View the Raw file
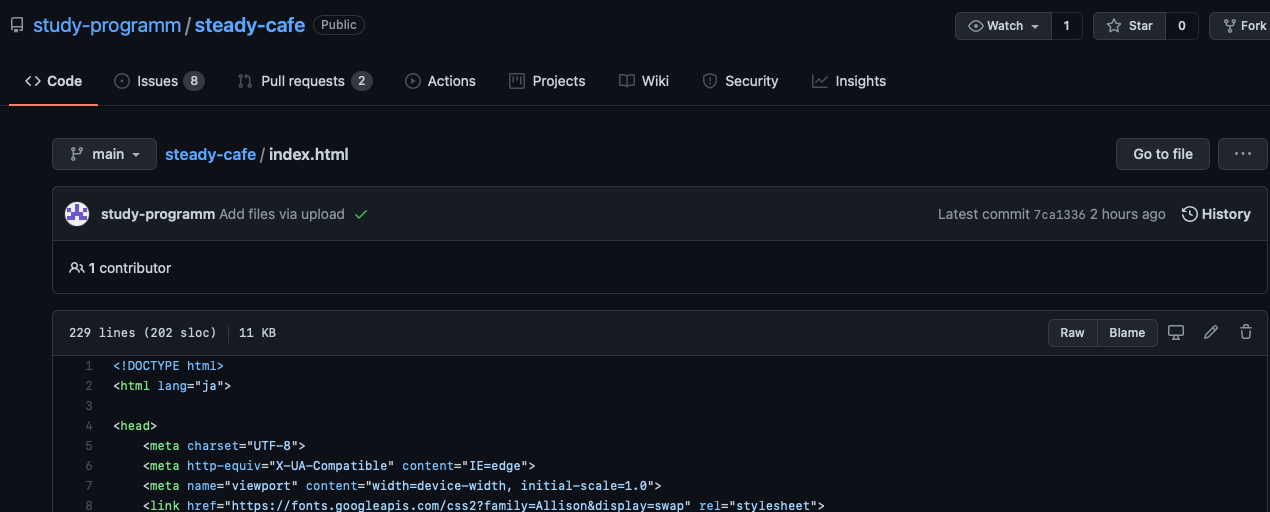Image resolution: width=1270 pixels, height=512 pixels. pyautogui.click(x=1072, y=333)
